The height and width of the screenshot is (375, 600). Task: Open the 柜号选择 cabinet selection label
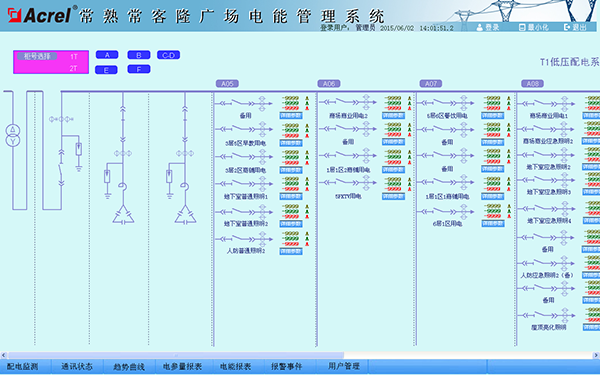pos(37,56)
